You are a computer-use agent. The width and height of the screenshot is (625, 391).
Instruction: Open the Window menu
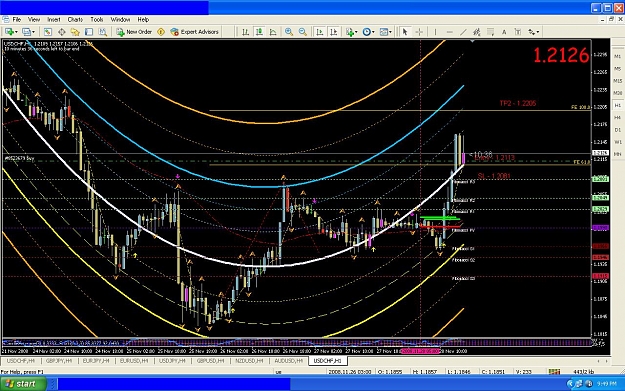pos(120,20)
